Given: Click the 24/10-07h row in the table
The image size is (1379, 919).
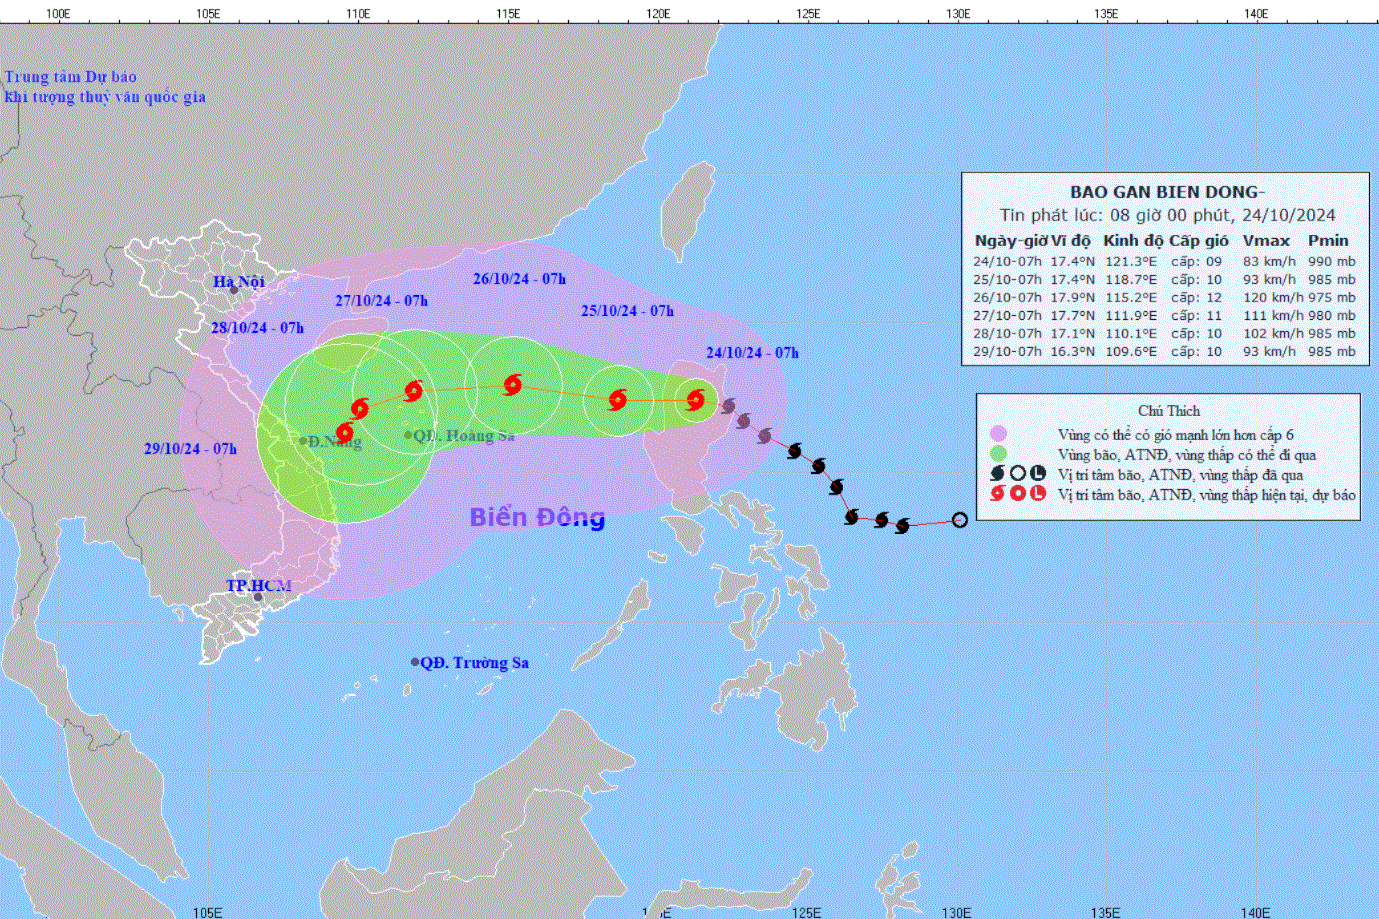Looking at the screenshot, I should [1165, 262].
